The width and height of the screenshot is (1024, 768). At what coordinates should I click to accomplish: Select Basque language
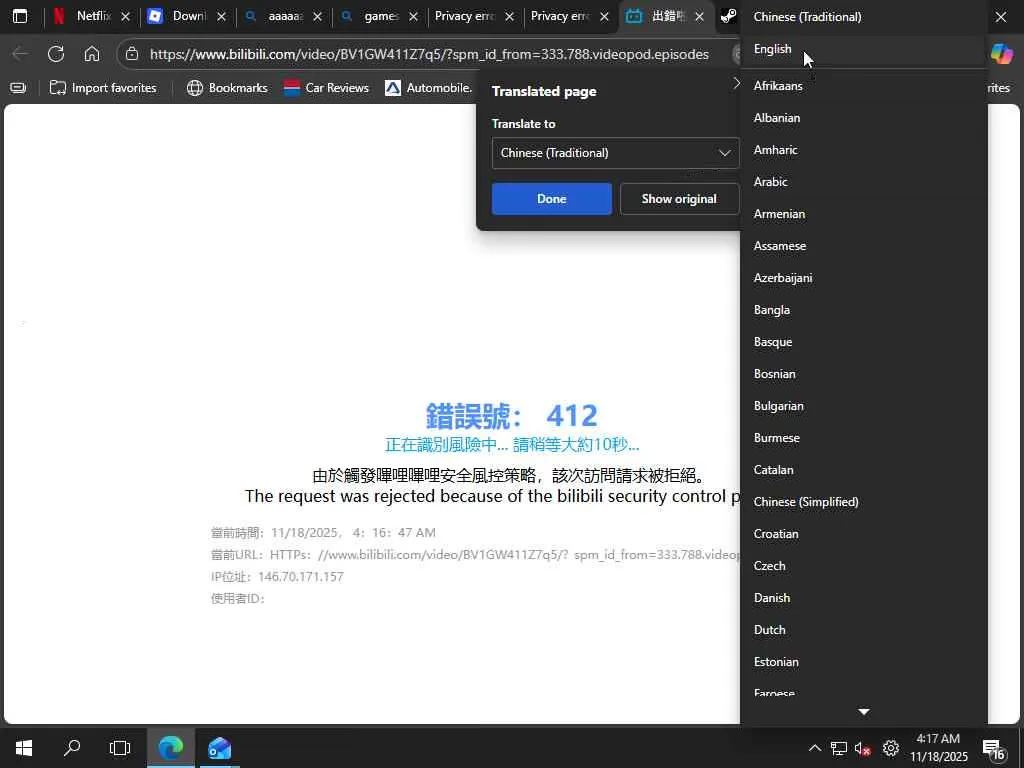[863, 342]
